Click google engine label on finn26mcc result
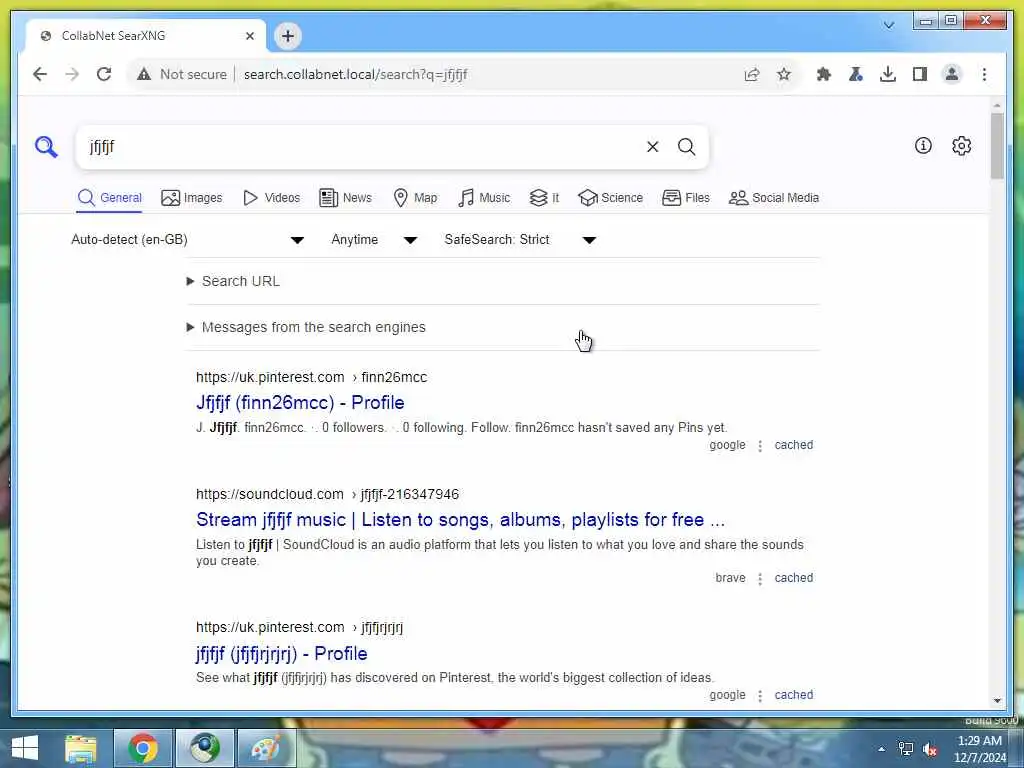 [728, 445]
